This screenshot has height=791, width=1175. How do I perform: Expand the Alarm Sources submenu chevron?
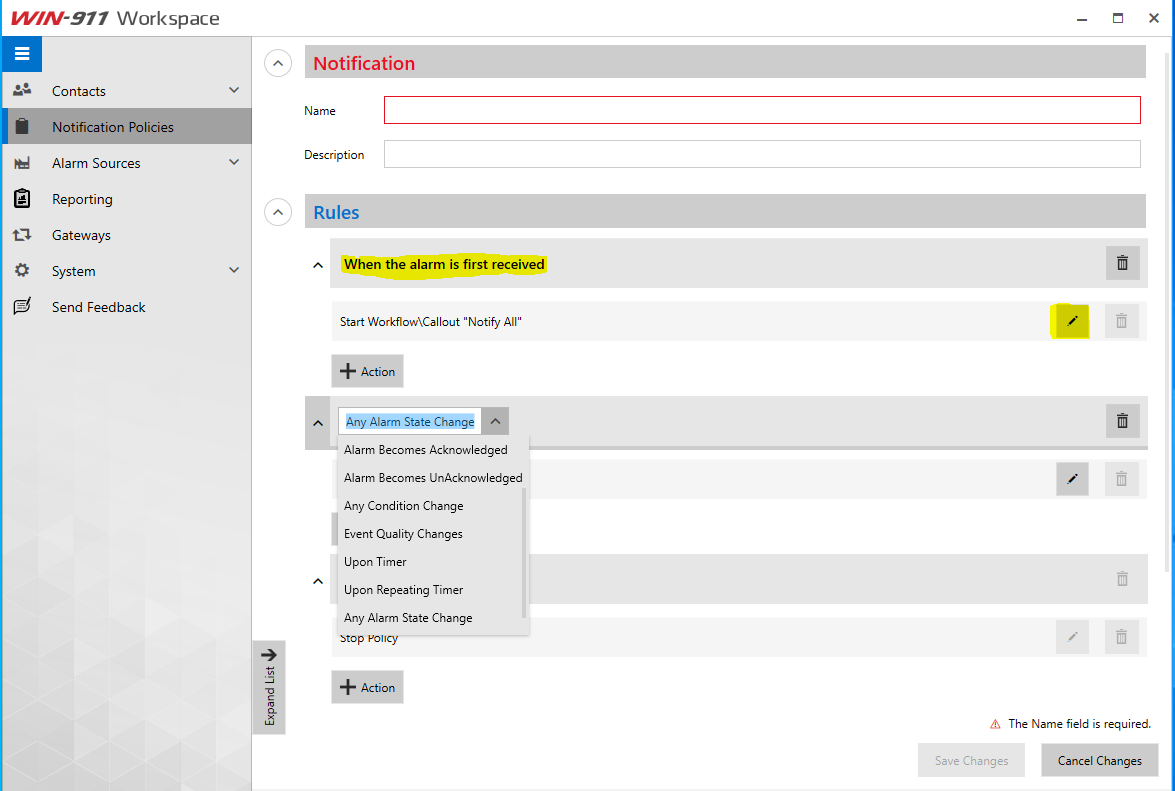tap(234, 162)
